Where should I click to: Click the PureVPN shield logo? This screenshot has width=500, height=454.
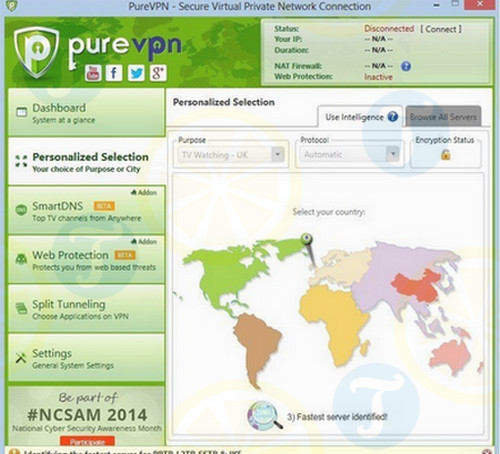pos(36,52)
